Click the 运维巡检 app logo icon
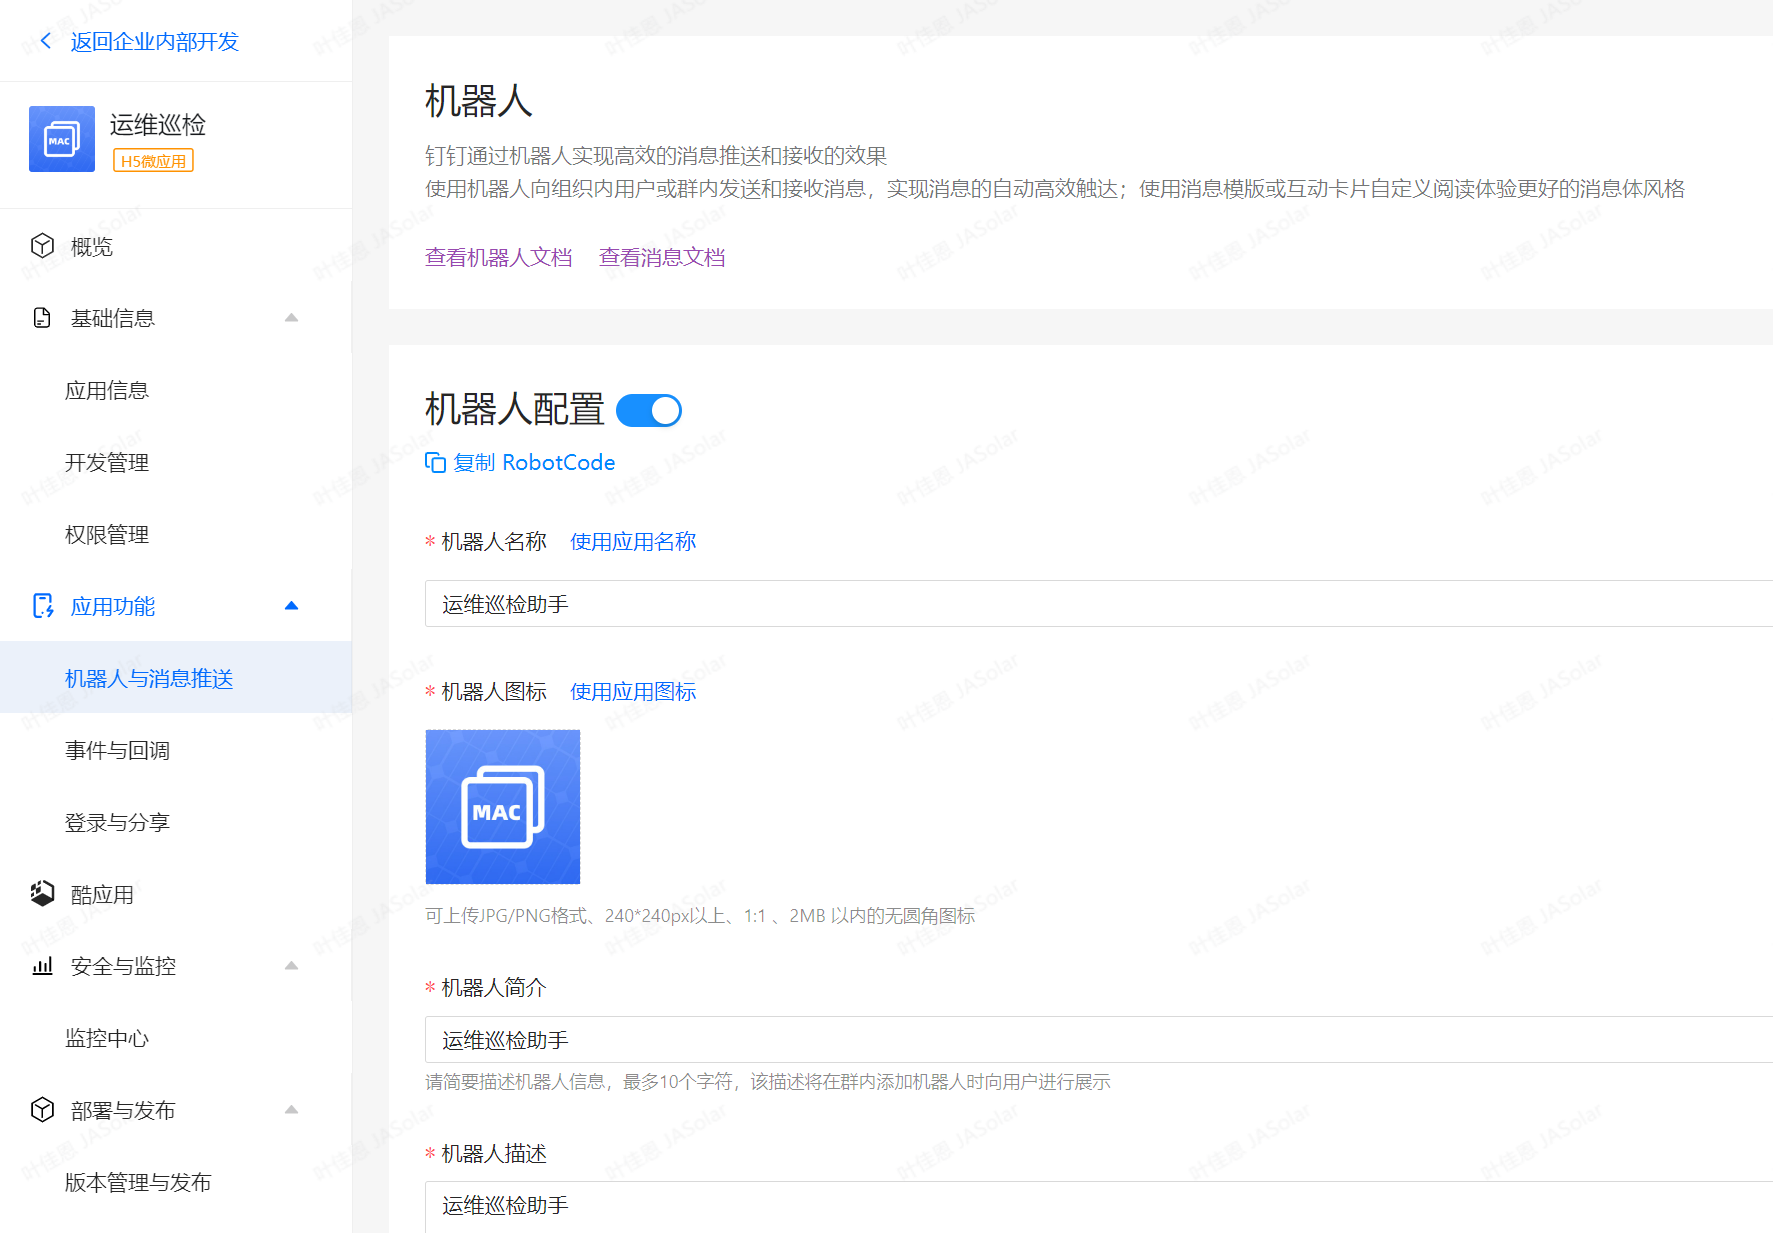The height and width of the screenshot is (1233, 1773). pos(62,139)
